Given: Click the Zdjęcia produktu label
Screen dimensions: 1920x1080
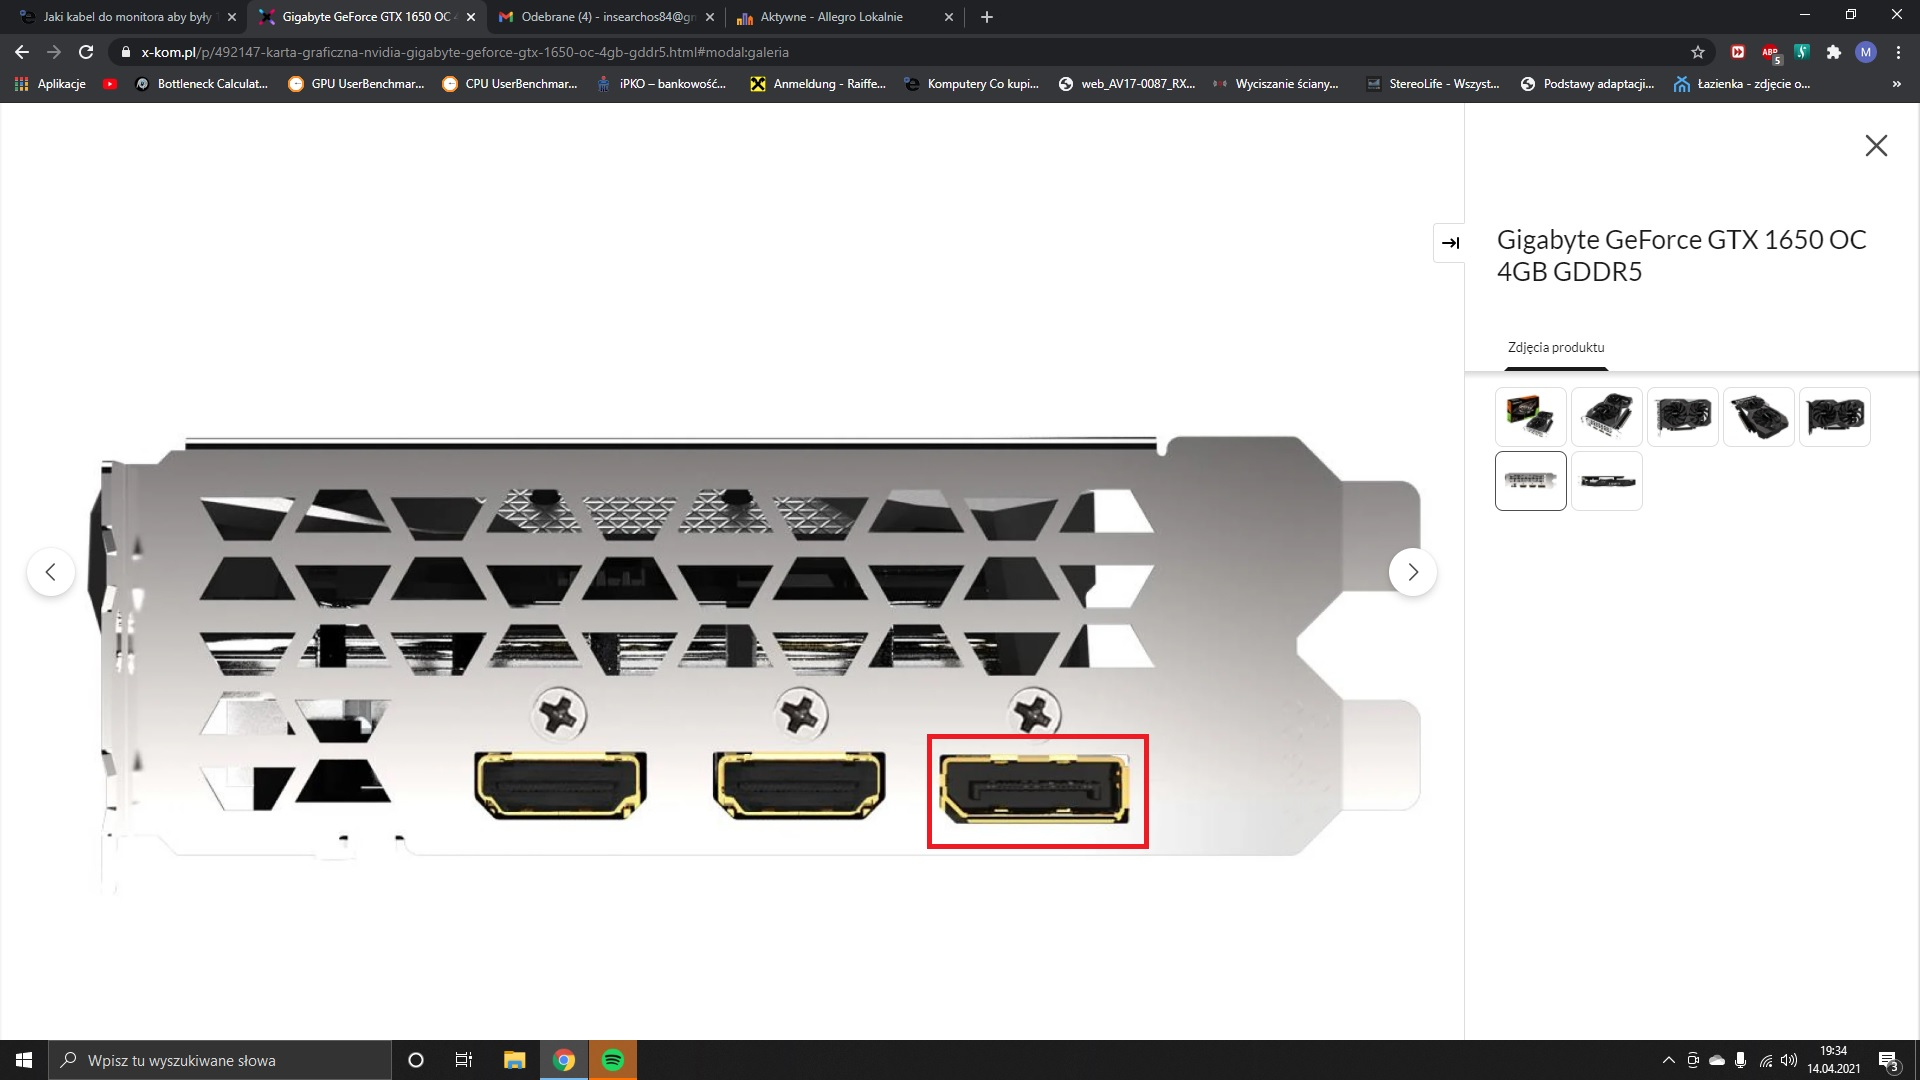Looking at the screenshot, I should click(x=1554, y=347).
